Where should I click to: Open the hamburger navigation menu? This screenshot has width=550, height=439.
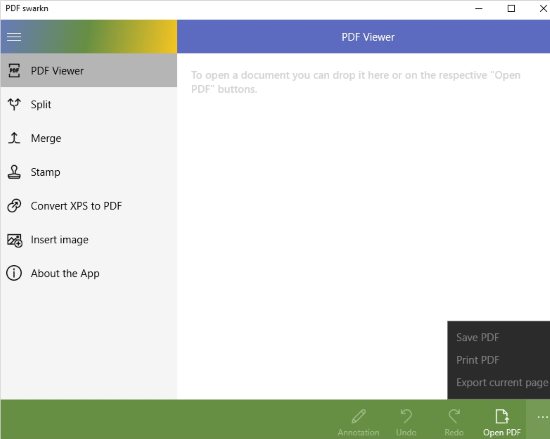tap(14, 37)
